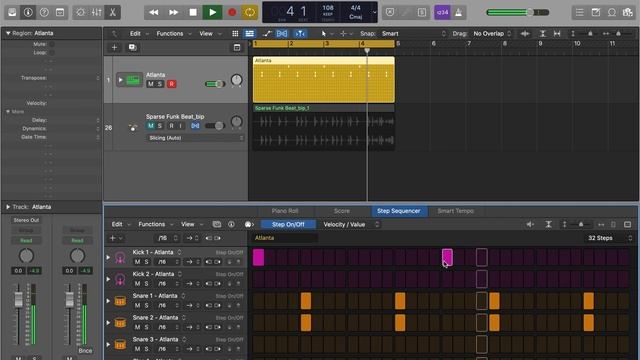Switch to the Smart Tempo tab

[x=456, y=211]
